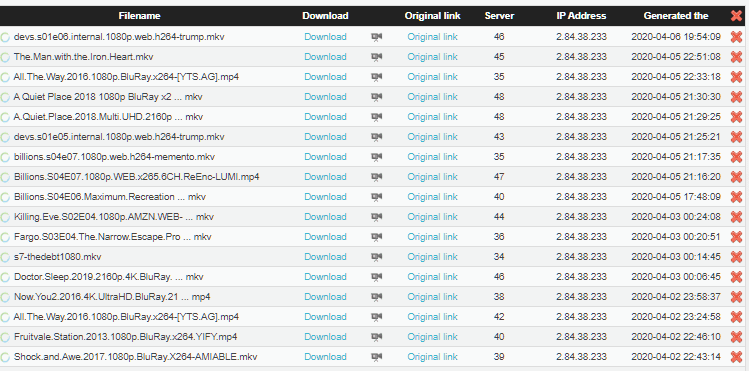Viewport: 749px width, 371px height.
Task: Click camera icon for Fruitvale.Station row
Action: tap(376, 337)
